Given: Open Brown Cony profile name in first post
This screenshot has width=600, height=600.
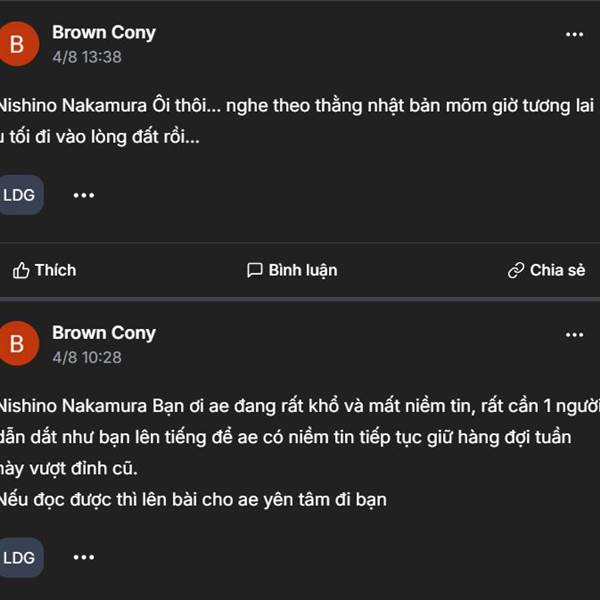Looking at the screenshot, I should click(104, 33).
